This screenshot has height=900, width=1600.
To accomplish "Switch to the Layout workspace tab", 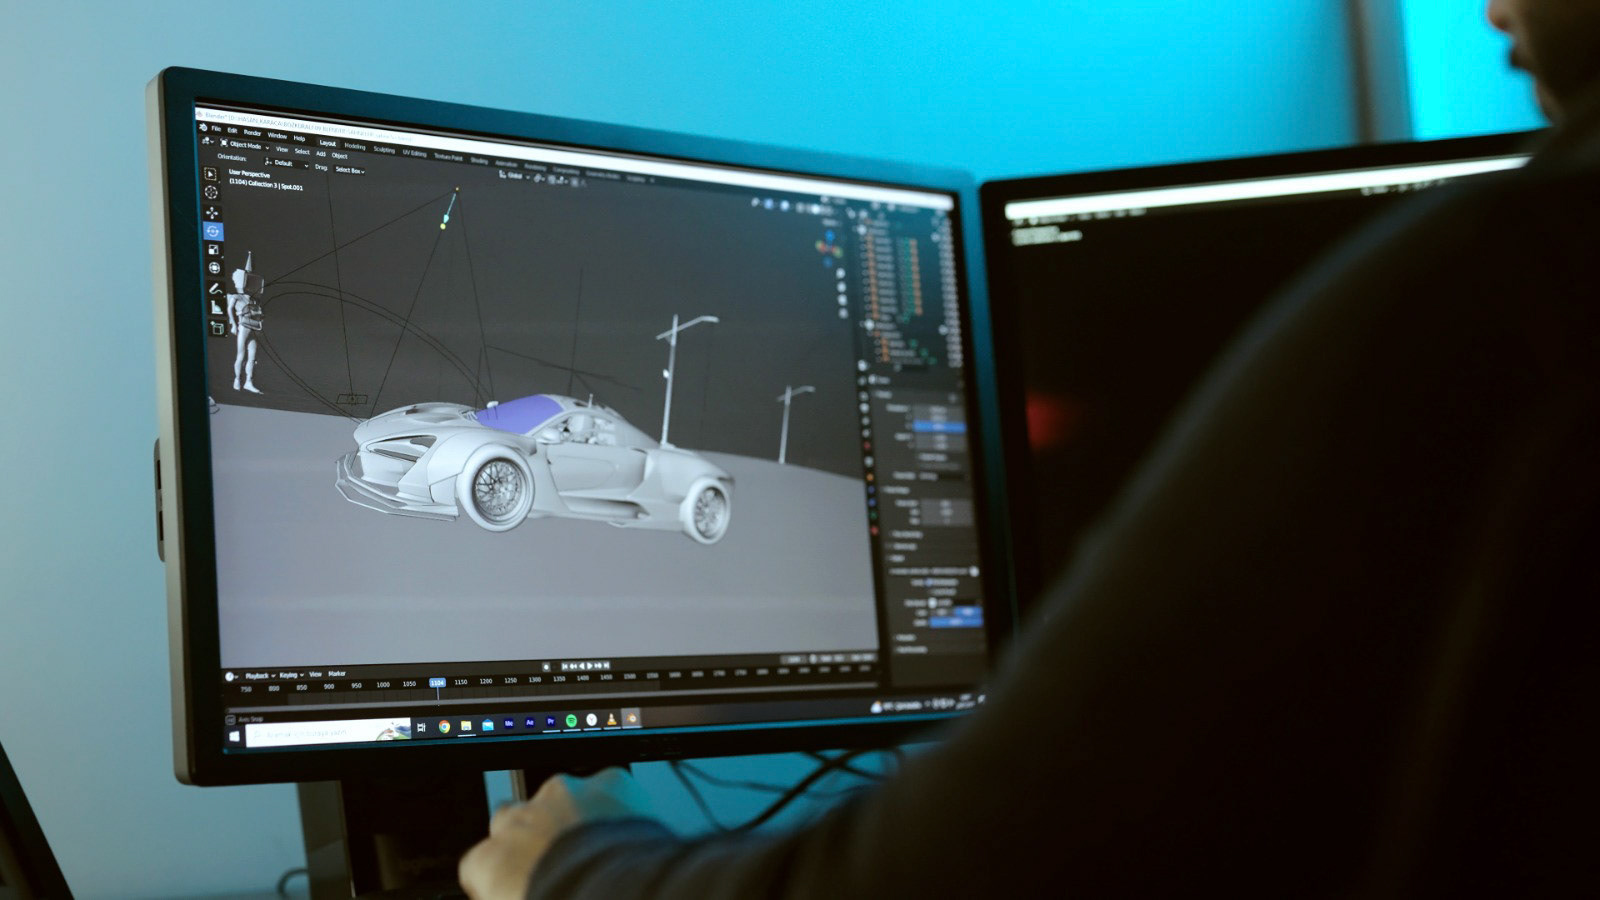I will pos(328,143).
